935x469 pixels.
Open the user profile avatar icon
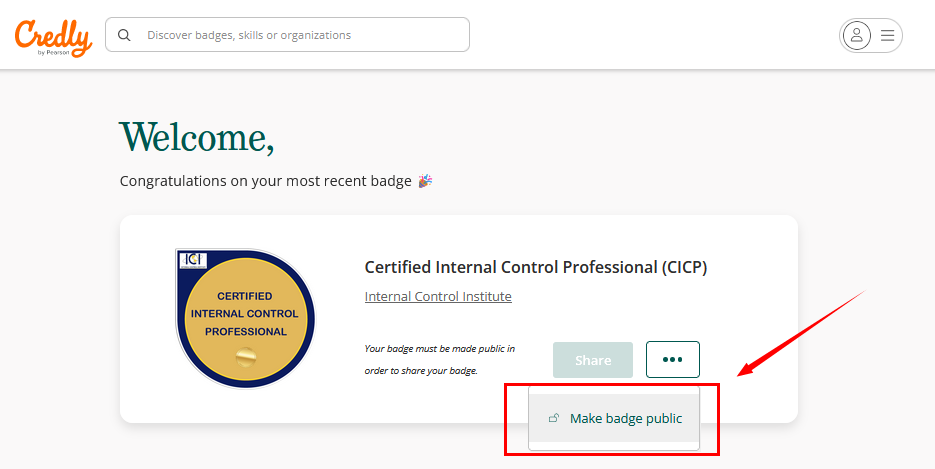click(856, 35)
